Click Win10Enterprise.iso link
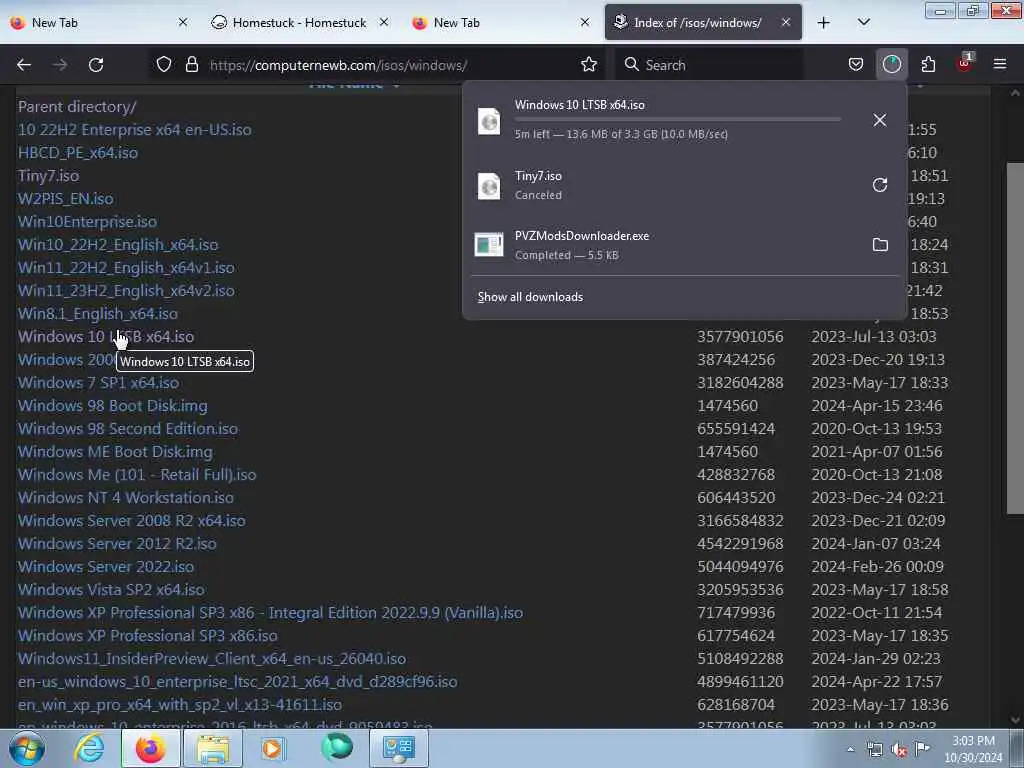 87,221
